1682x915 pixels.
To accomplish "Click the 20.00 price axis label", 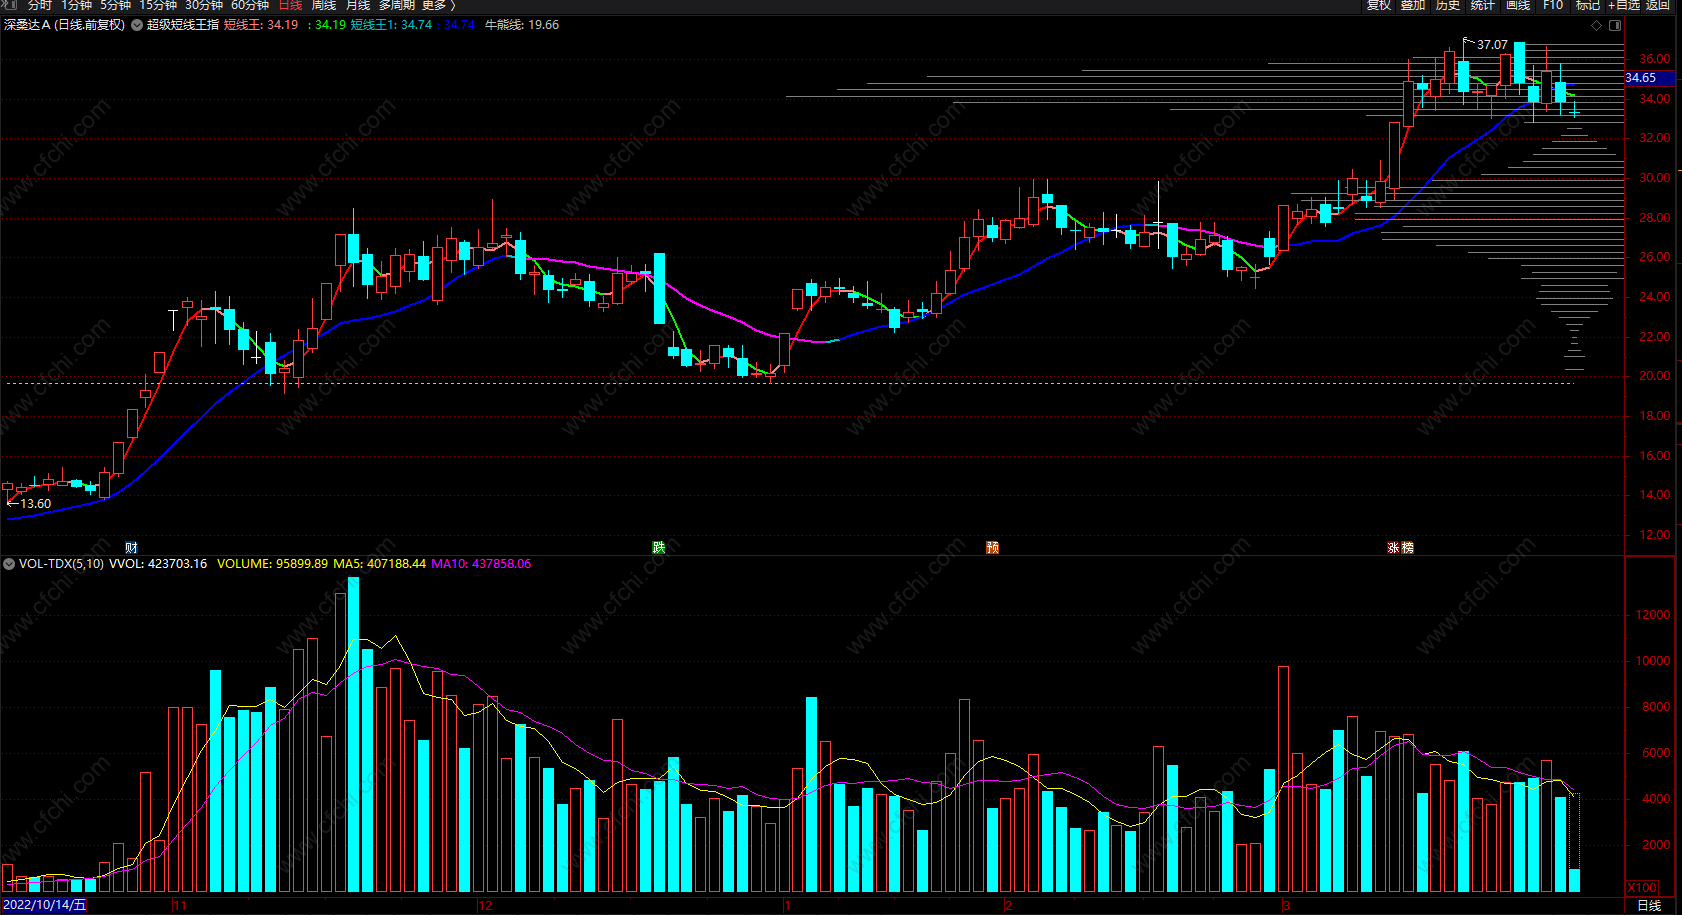I will tap(1654, 376).
